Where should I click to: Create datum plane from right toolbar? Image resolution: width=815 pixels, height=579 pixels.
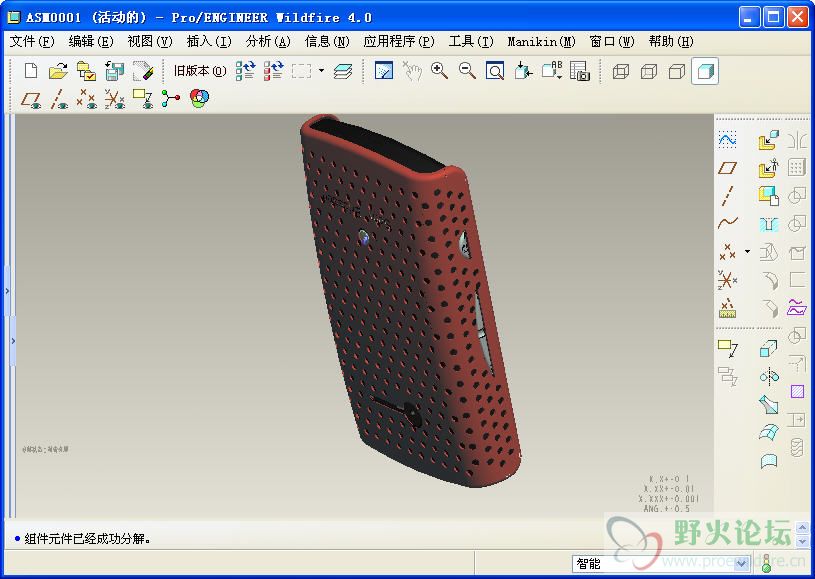coord(728,167)
